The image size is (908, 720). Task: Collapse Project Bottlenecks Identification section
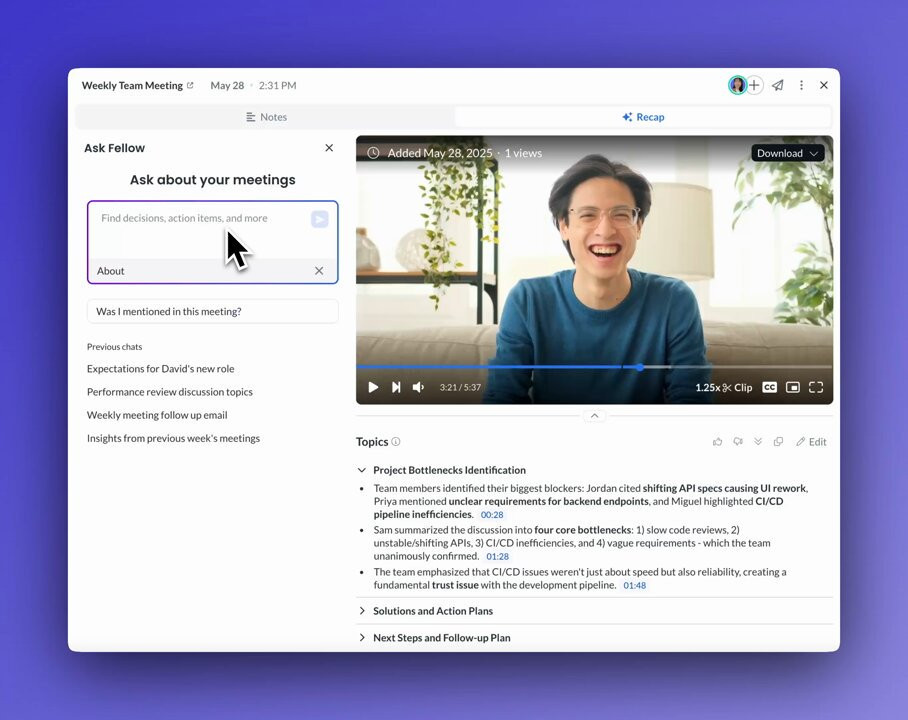(x=362, y=470)
